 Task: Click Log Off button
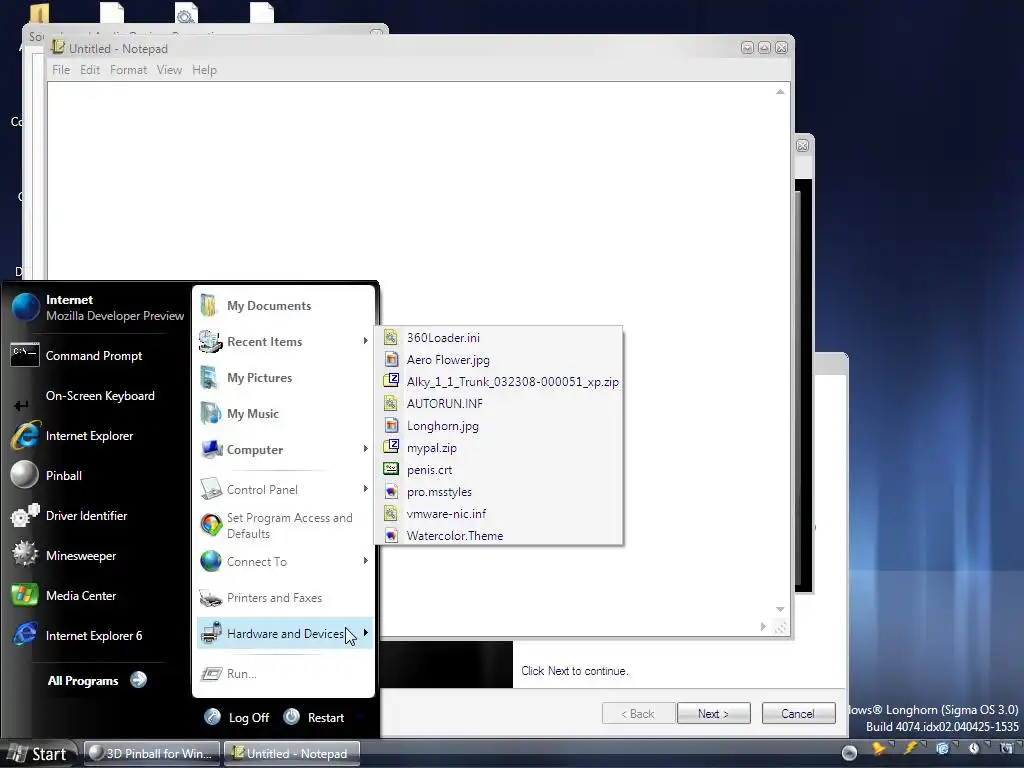pos(236,717)
